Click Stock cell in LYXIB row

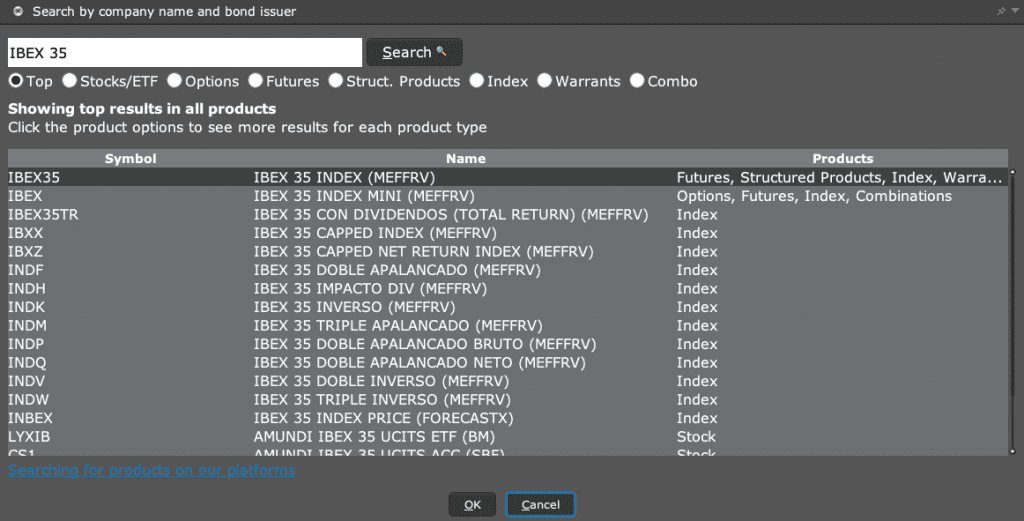coord(696,436)
